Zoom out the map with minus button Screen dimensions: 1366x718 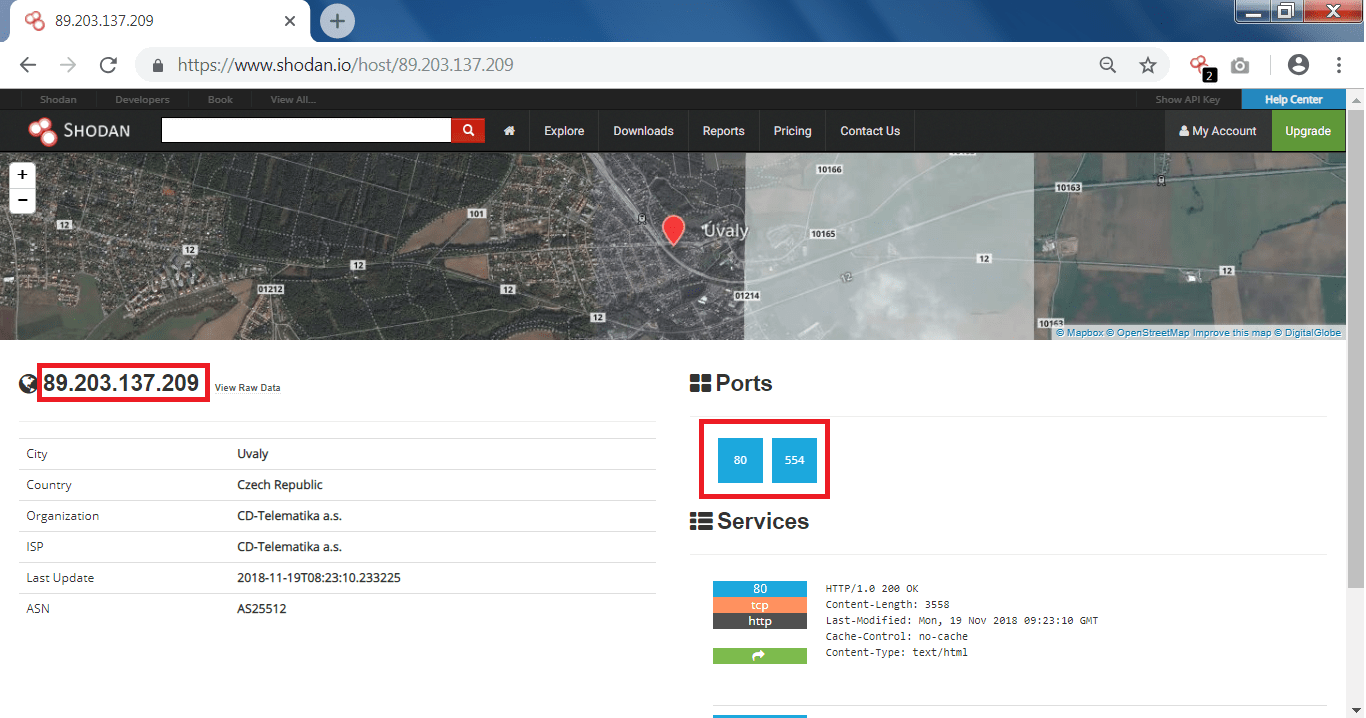click(x=22, y=200)
